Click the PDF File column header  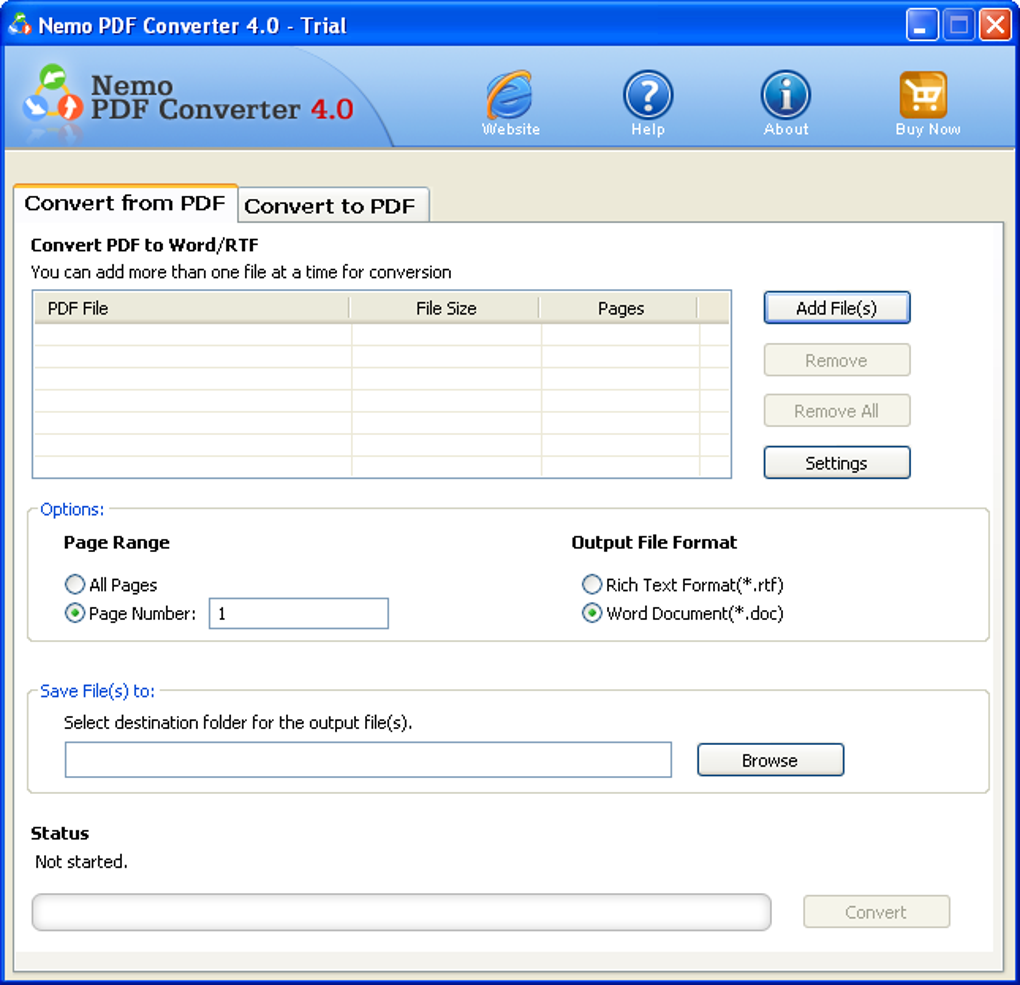tap(191, 308)
